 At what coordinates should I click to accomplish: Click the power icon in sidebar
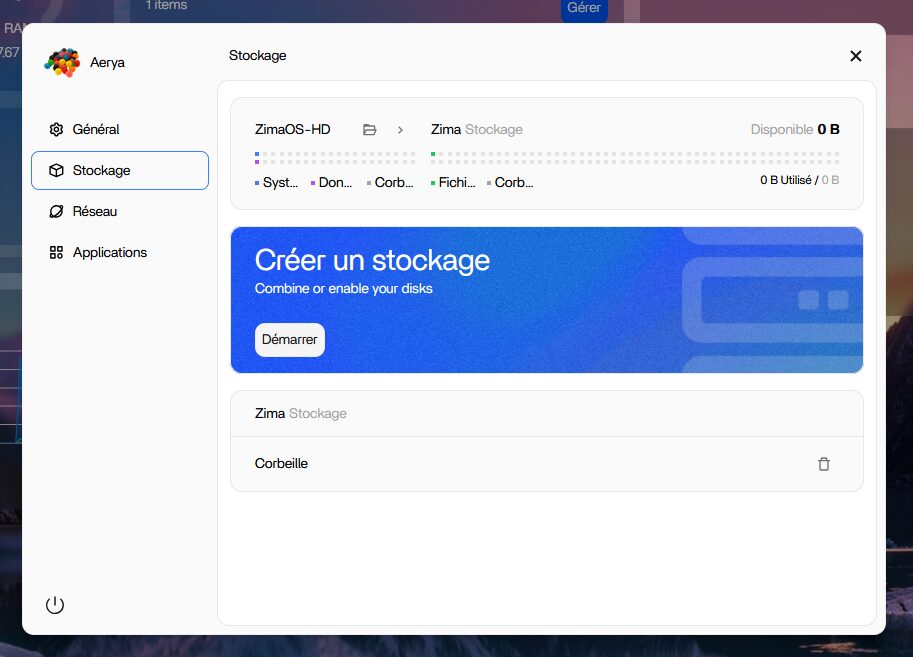point(55,605)
